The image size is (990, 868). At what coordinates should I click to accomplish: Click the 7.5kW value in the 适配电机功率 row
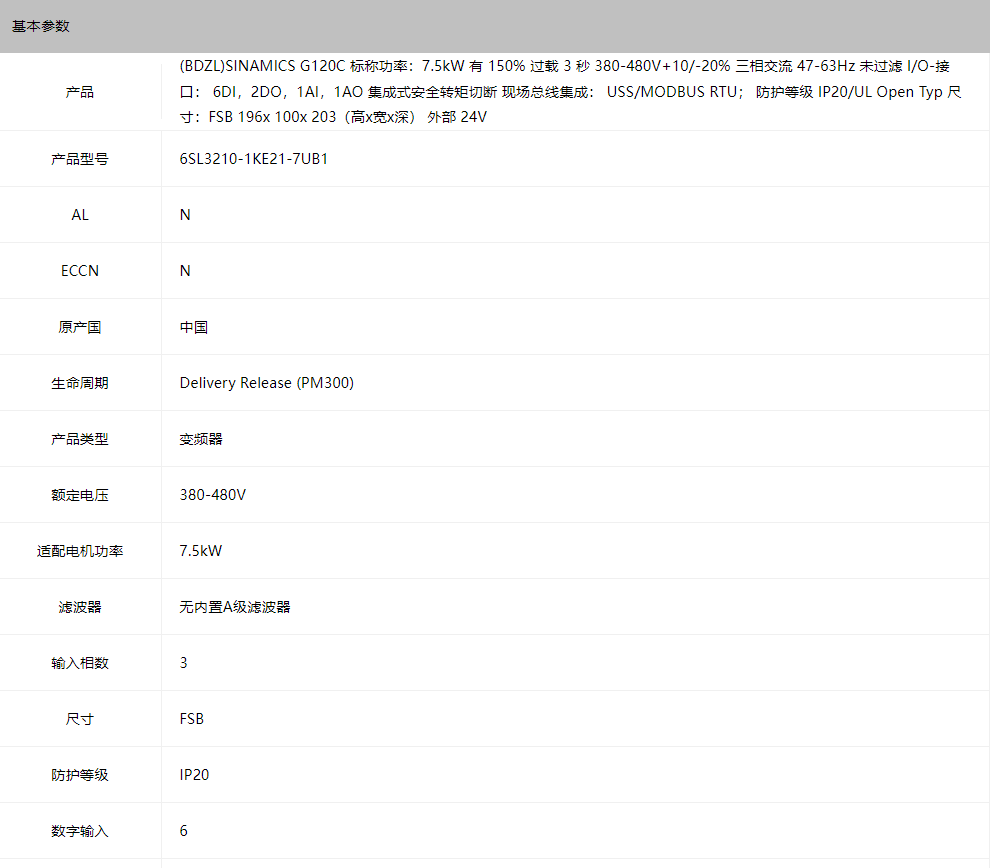tap(201, 551)
